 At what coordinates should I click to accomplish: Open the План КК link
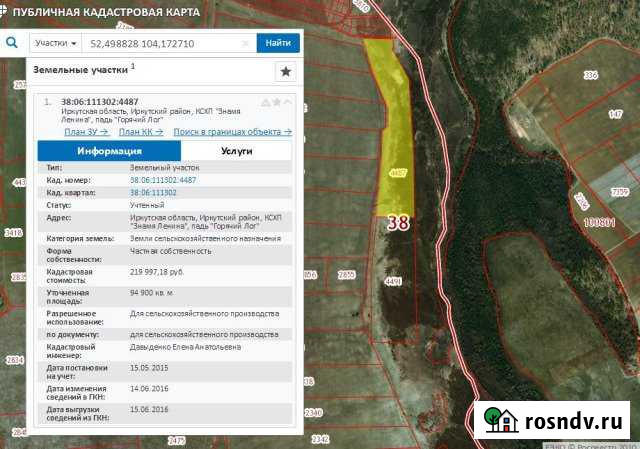click(x=141, y=131)
